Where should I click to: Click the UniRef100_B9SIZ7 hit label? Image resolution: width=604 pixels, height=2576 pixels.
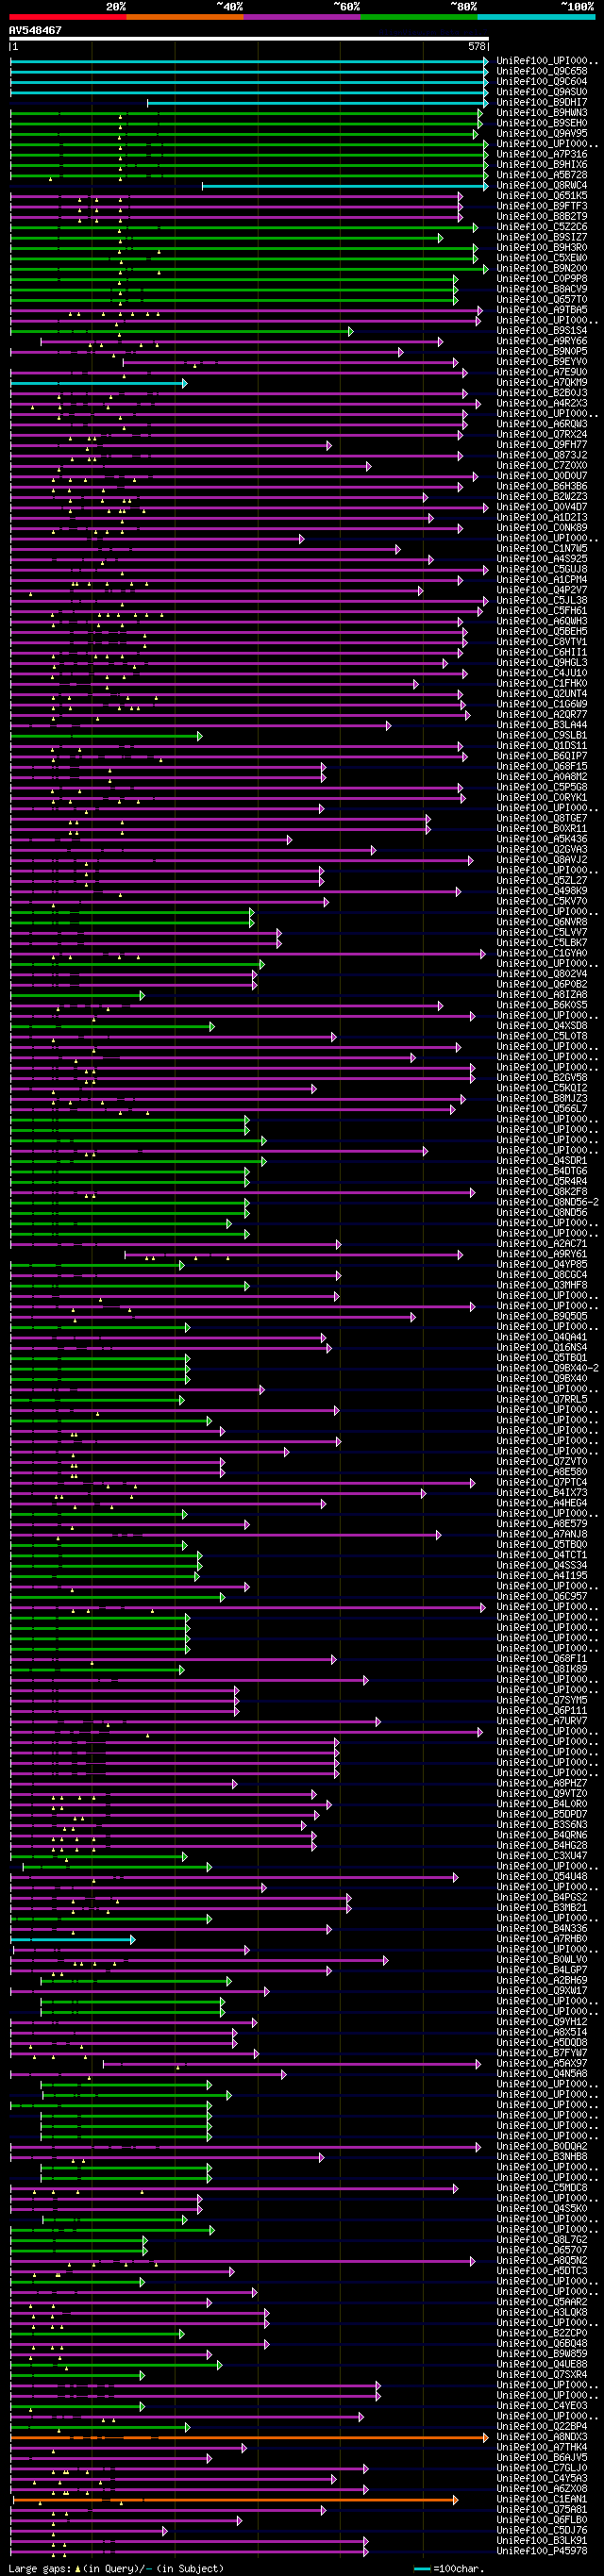(x=542, y=237)
